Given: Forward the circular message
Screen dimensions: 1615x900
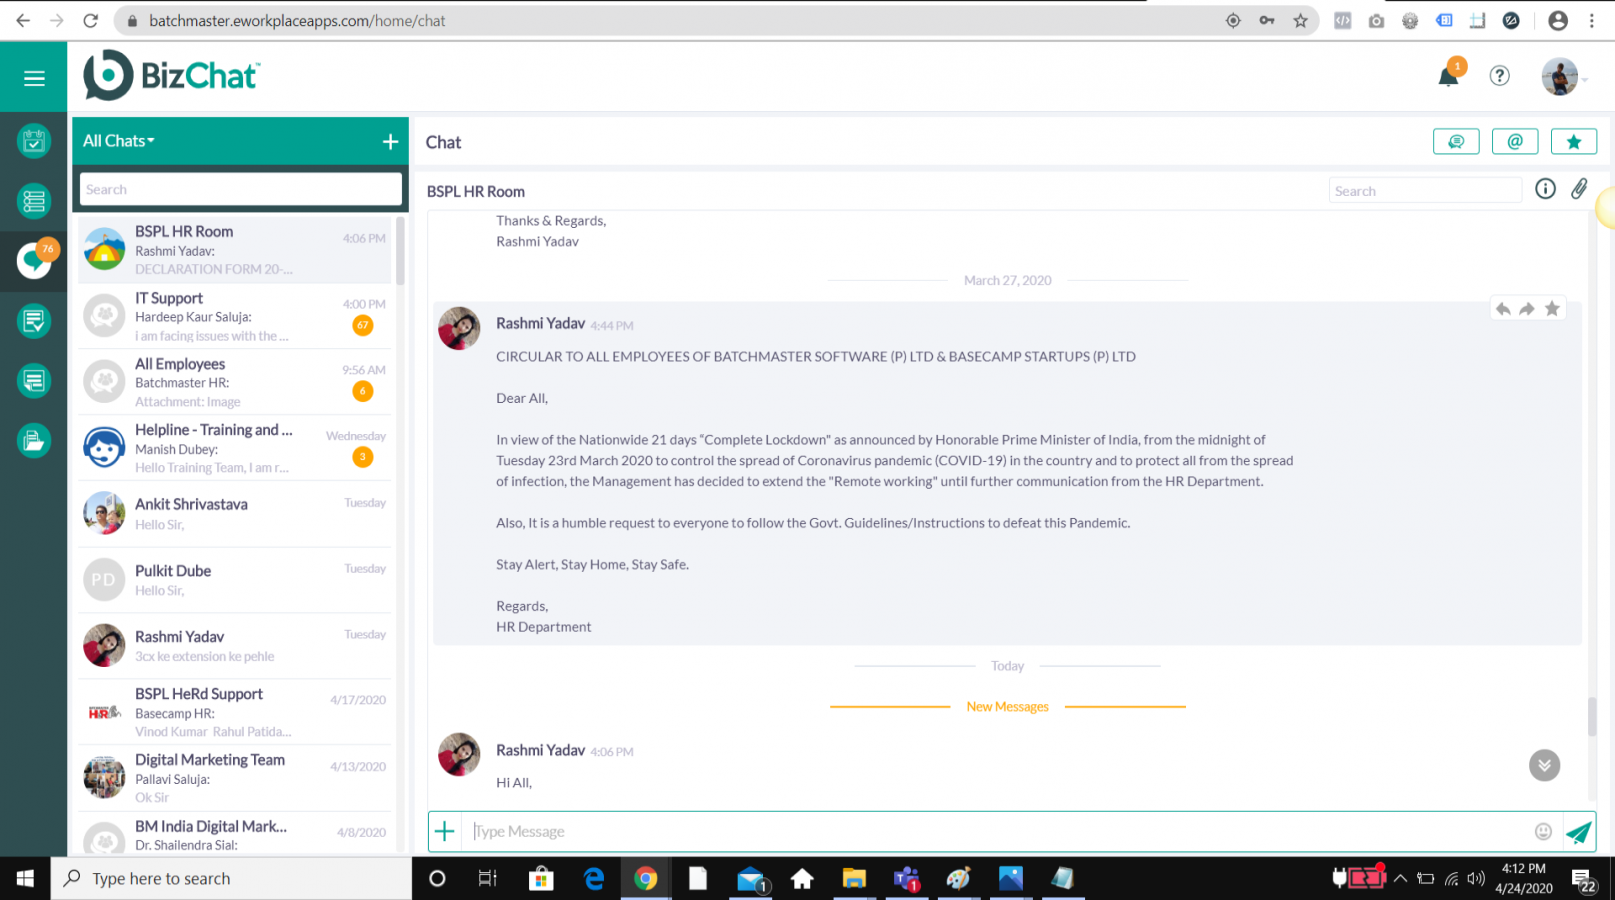Looking at the screenshot, I should (1527, 309).
